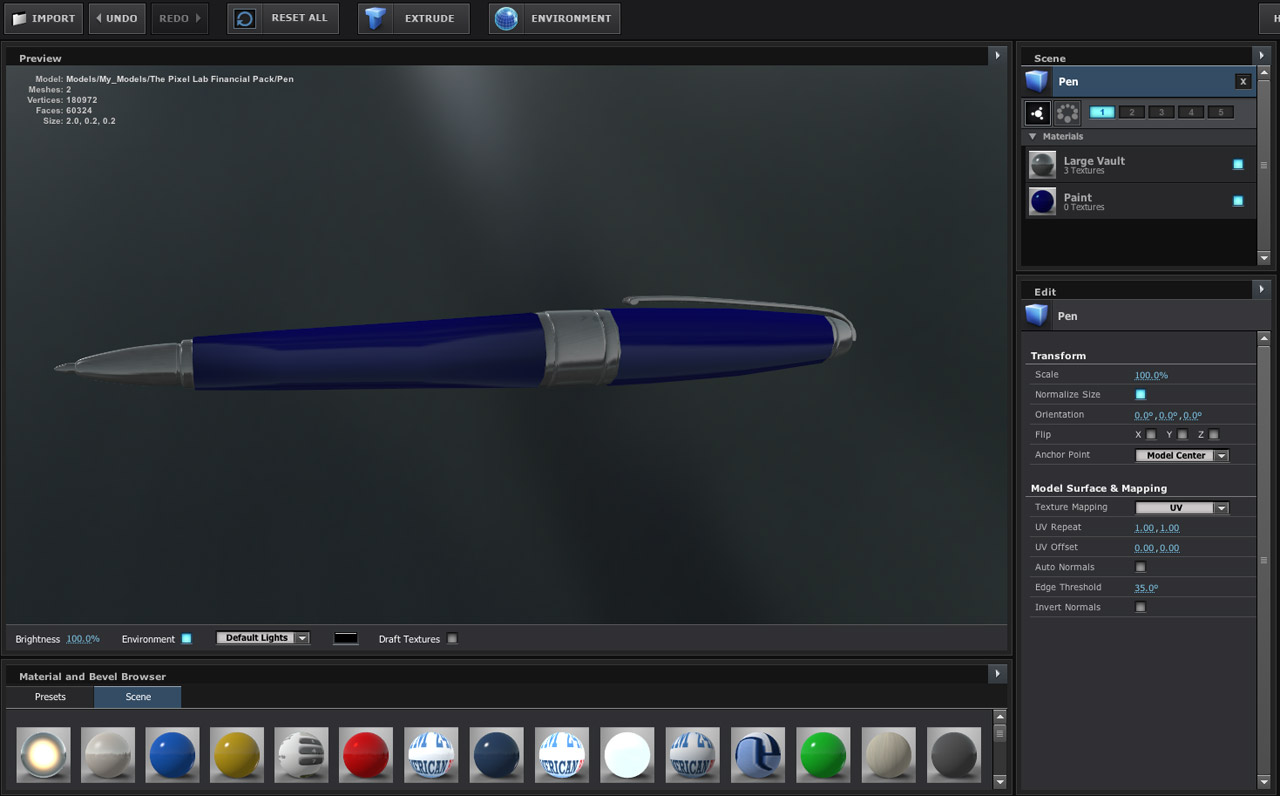Click the Reset All circular arrow icon
The height and width of the screenshot is (796, 1280).
click(x=245, y=18)
